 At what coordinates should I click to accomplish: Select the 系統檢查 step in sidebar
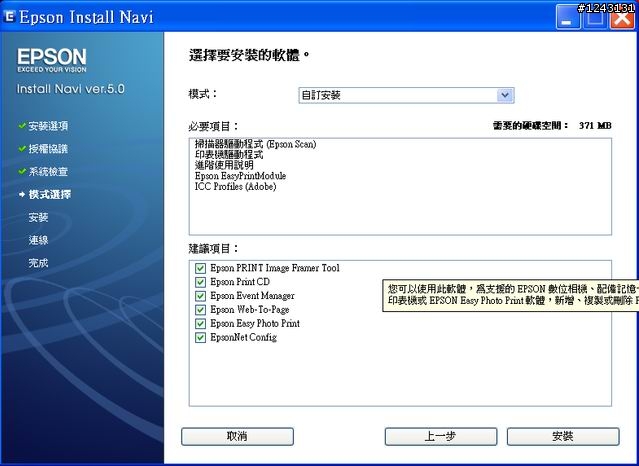point(48,172)
